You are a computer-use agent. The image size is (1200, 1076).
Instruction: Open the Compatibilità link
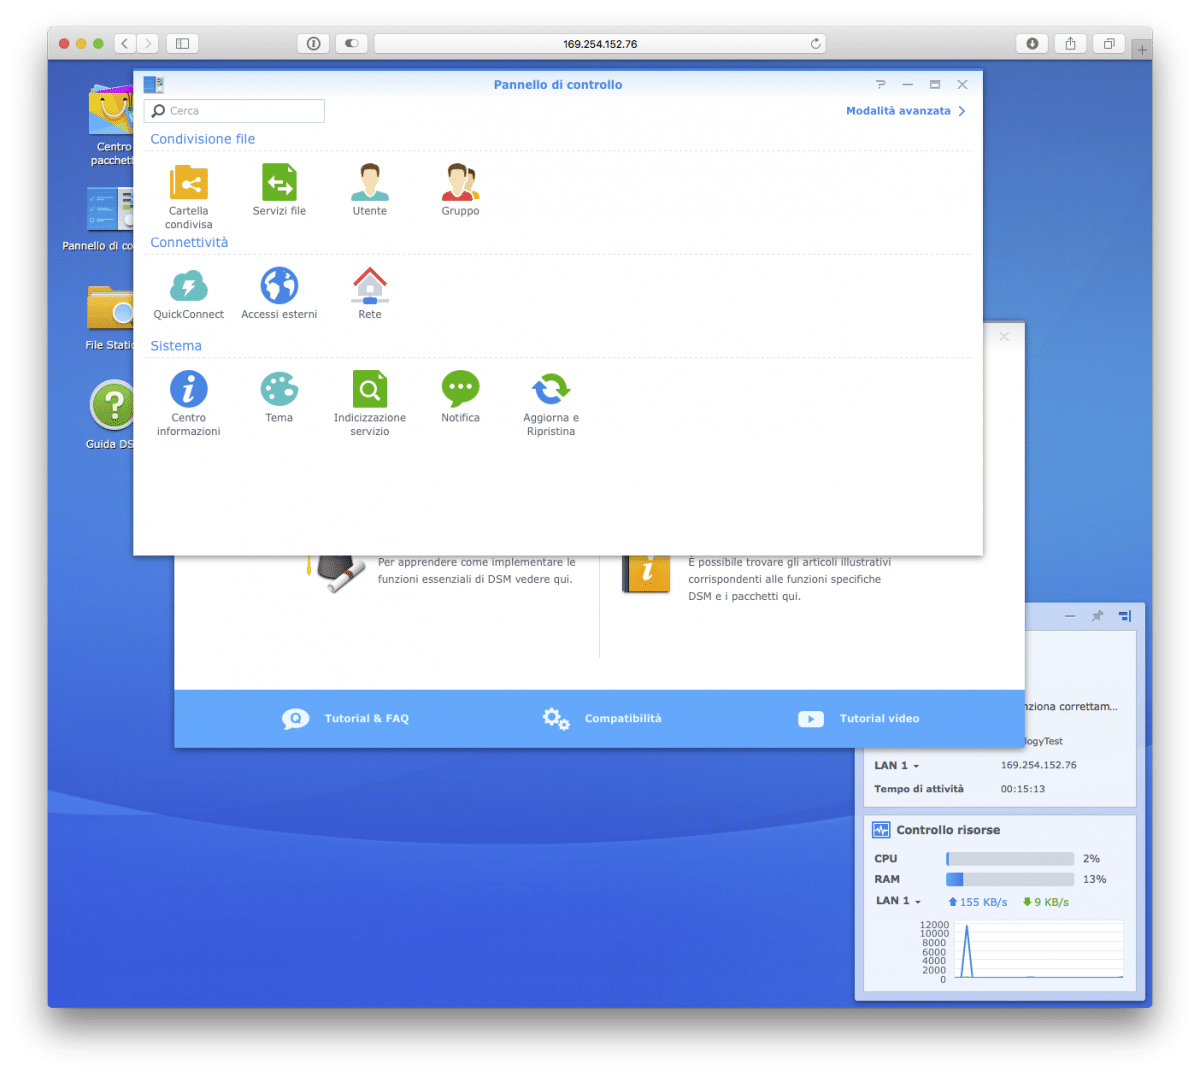click(x=602, y=719)
